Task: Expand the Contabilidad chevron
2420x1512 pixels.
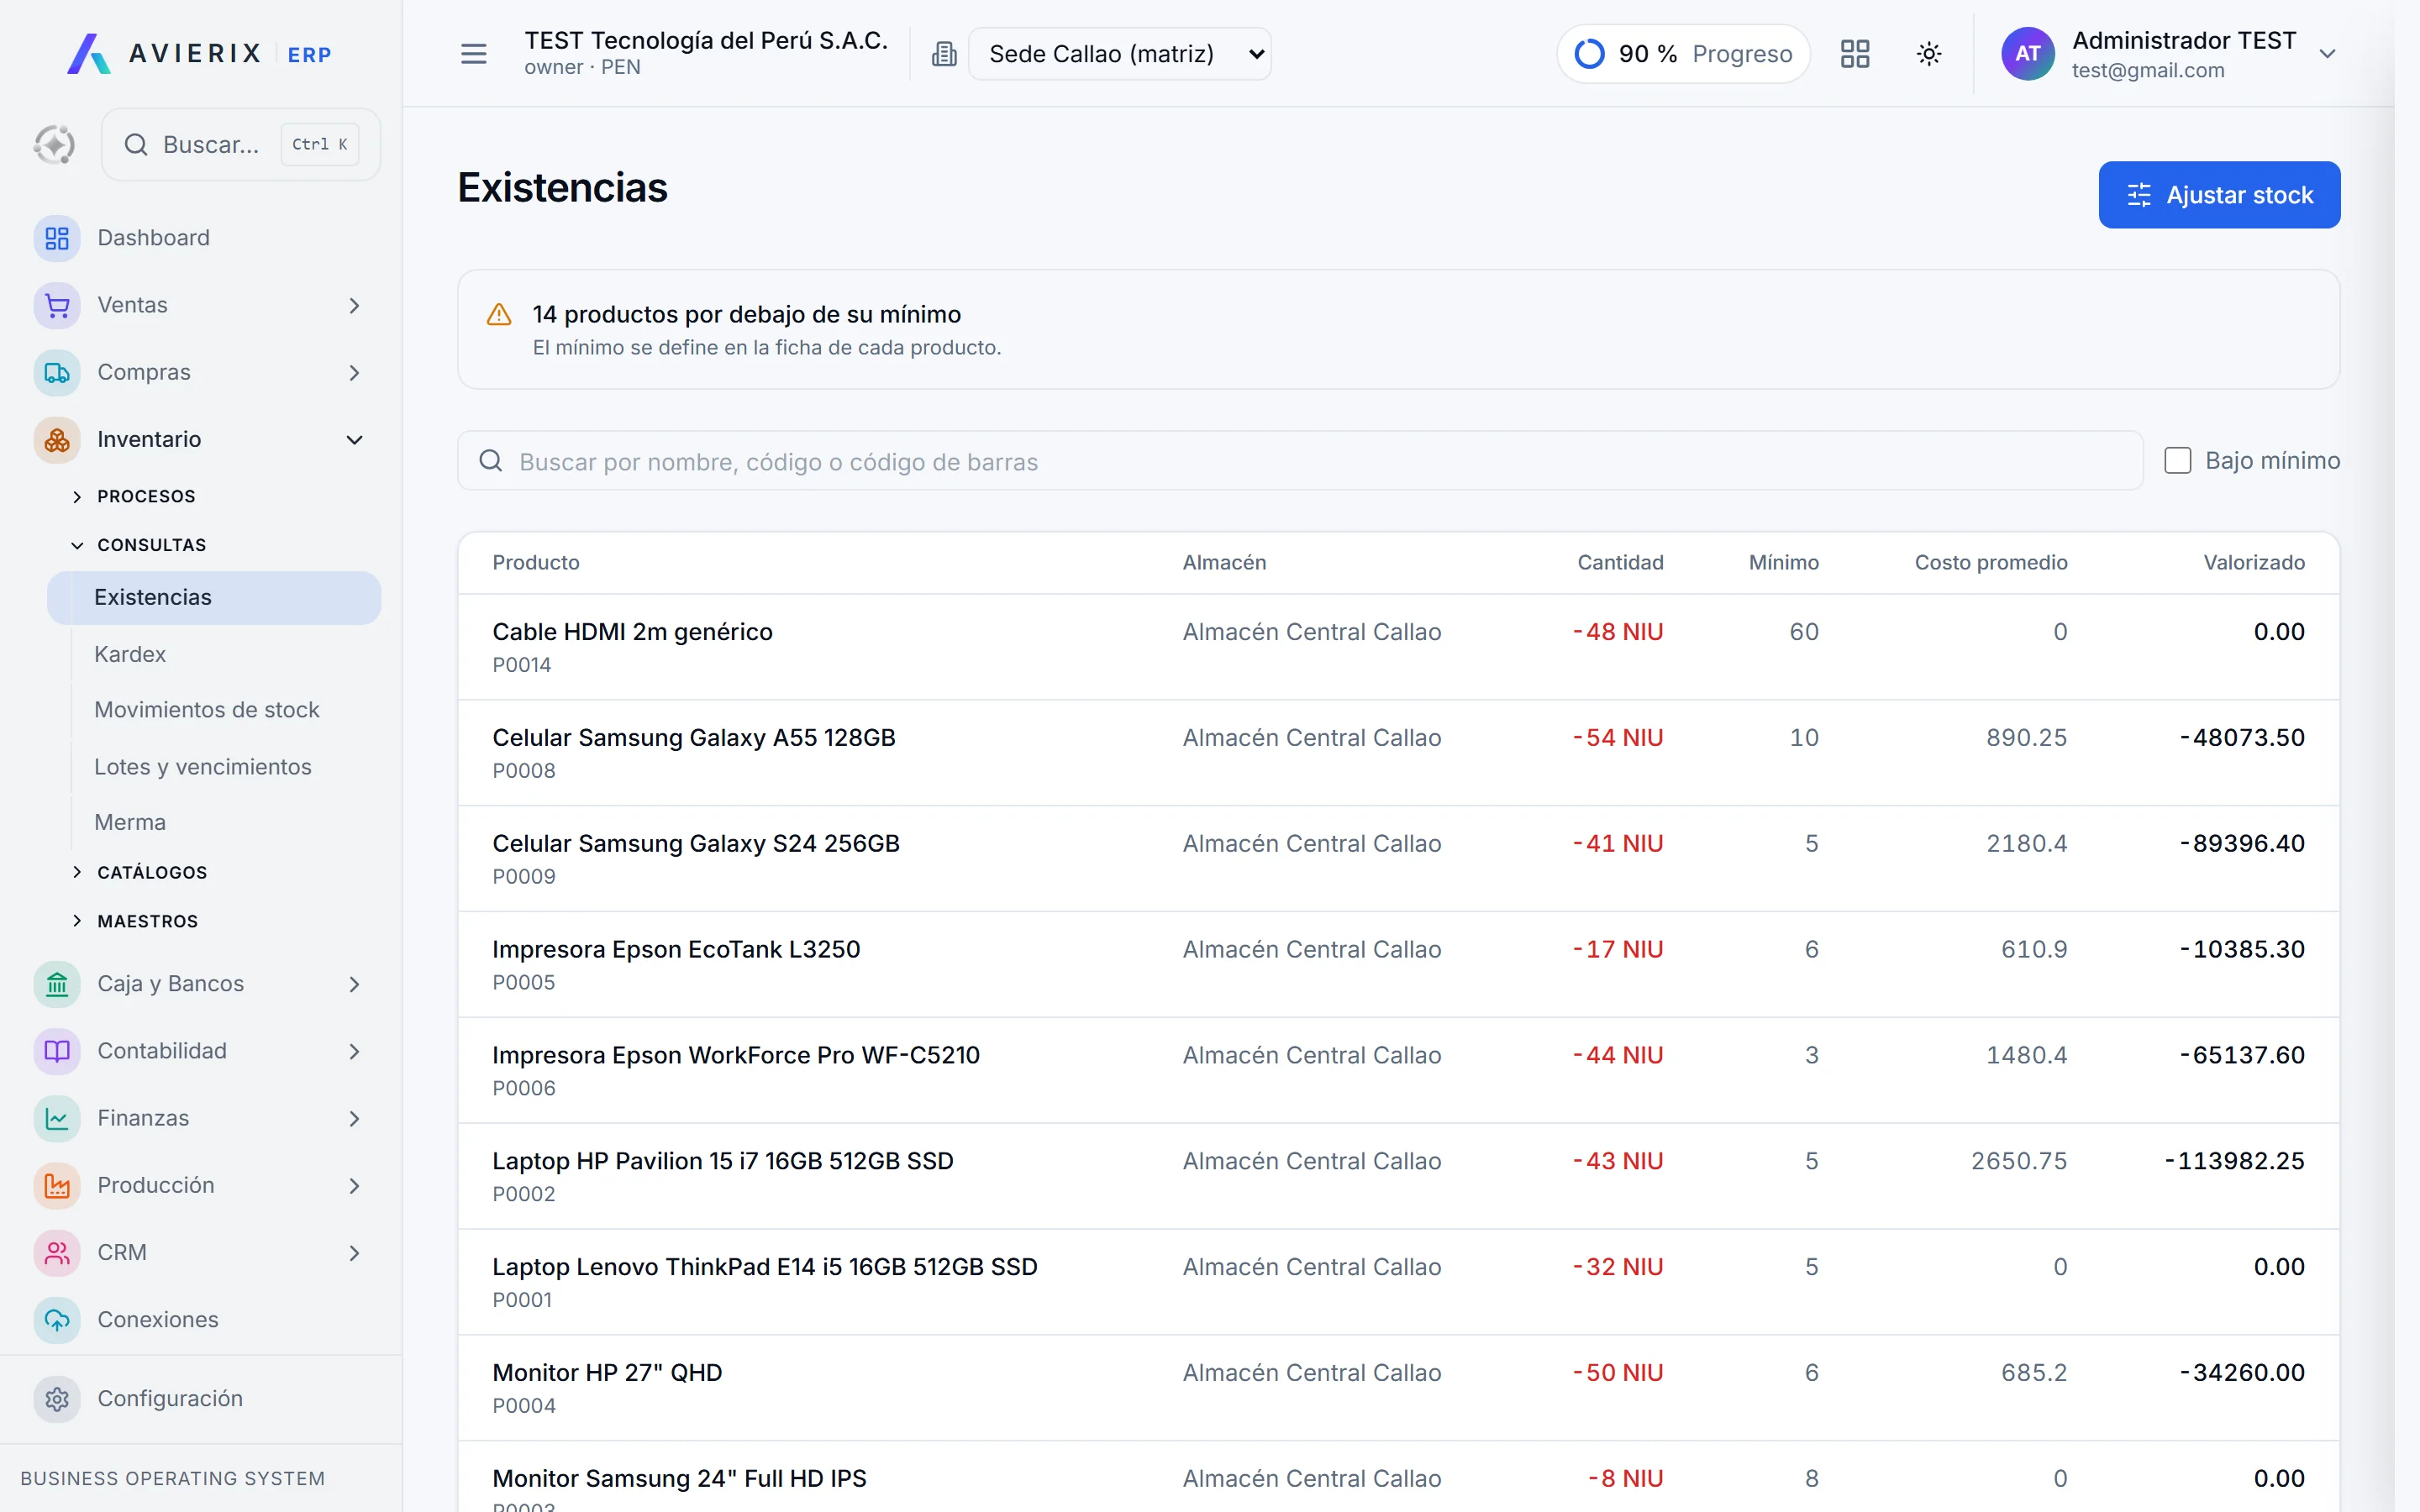Action: tap(354, 1051)
